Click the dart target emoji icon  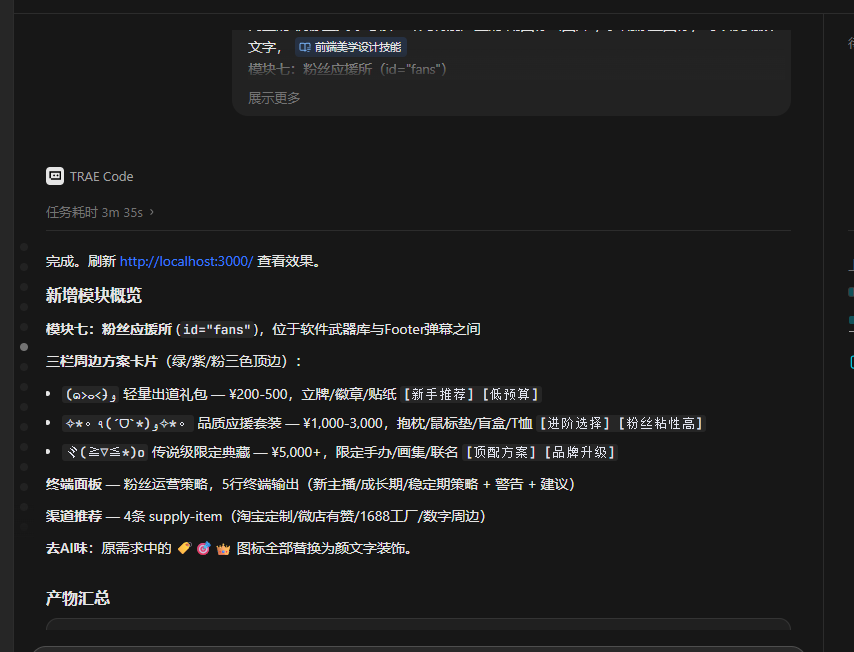[204, 548]
